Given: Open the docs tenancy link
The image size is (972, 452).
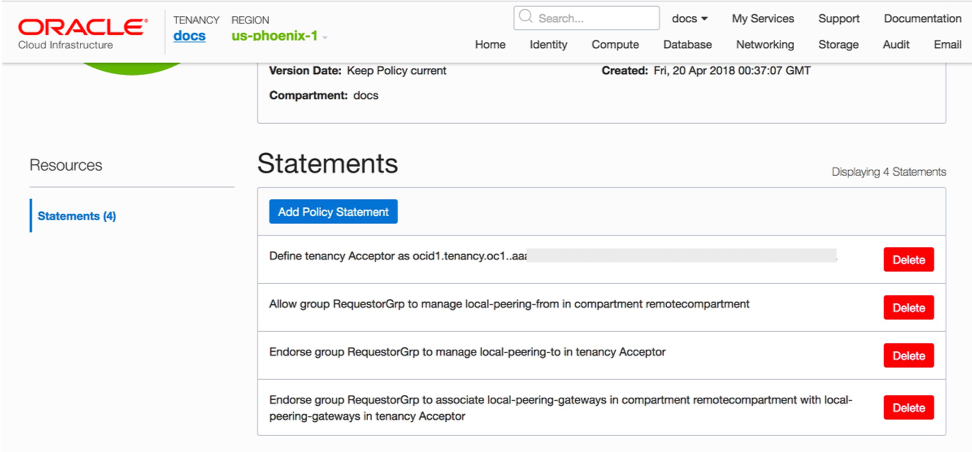Looking at the screenshot, I should click(189, 36).
